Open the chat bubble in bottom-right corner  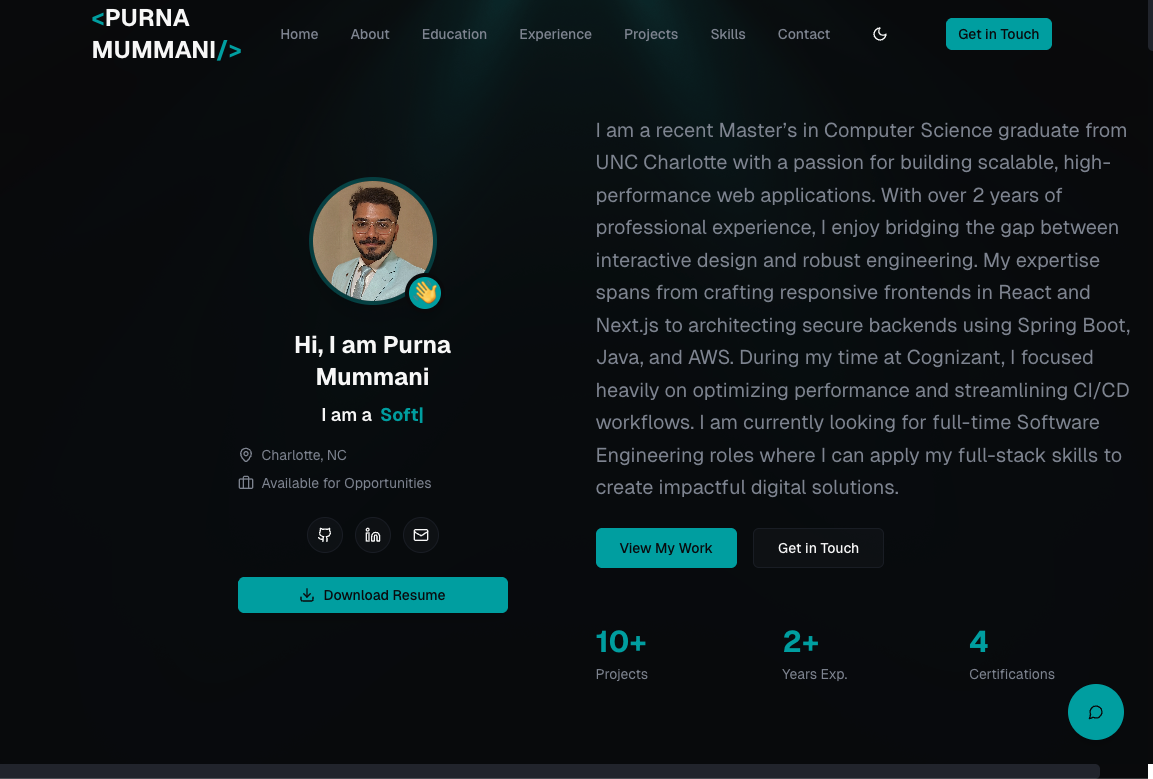tap(1095, 712)
